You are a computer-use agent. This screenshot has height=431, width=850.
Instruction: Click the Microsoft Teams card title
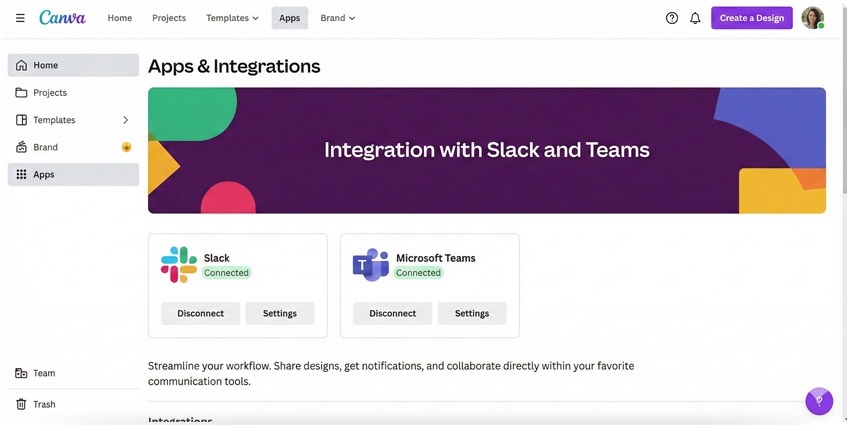(x=435, y=258)
